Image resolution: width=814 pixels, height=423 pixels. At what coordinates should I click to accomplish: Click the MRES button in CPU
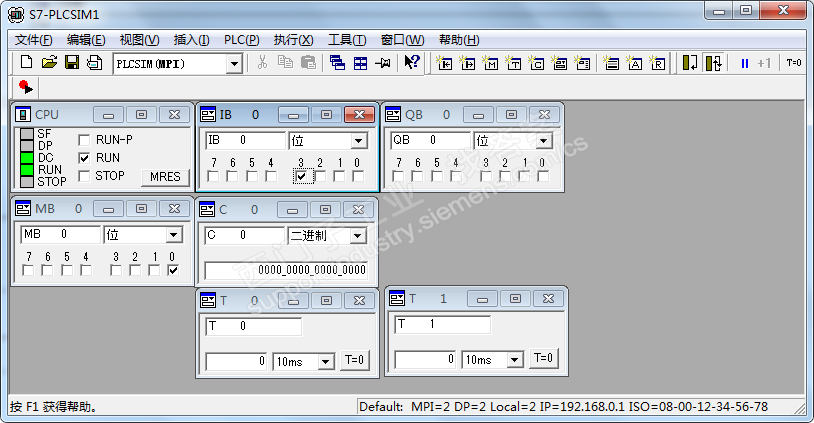(165, 177)
